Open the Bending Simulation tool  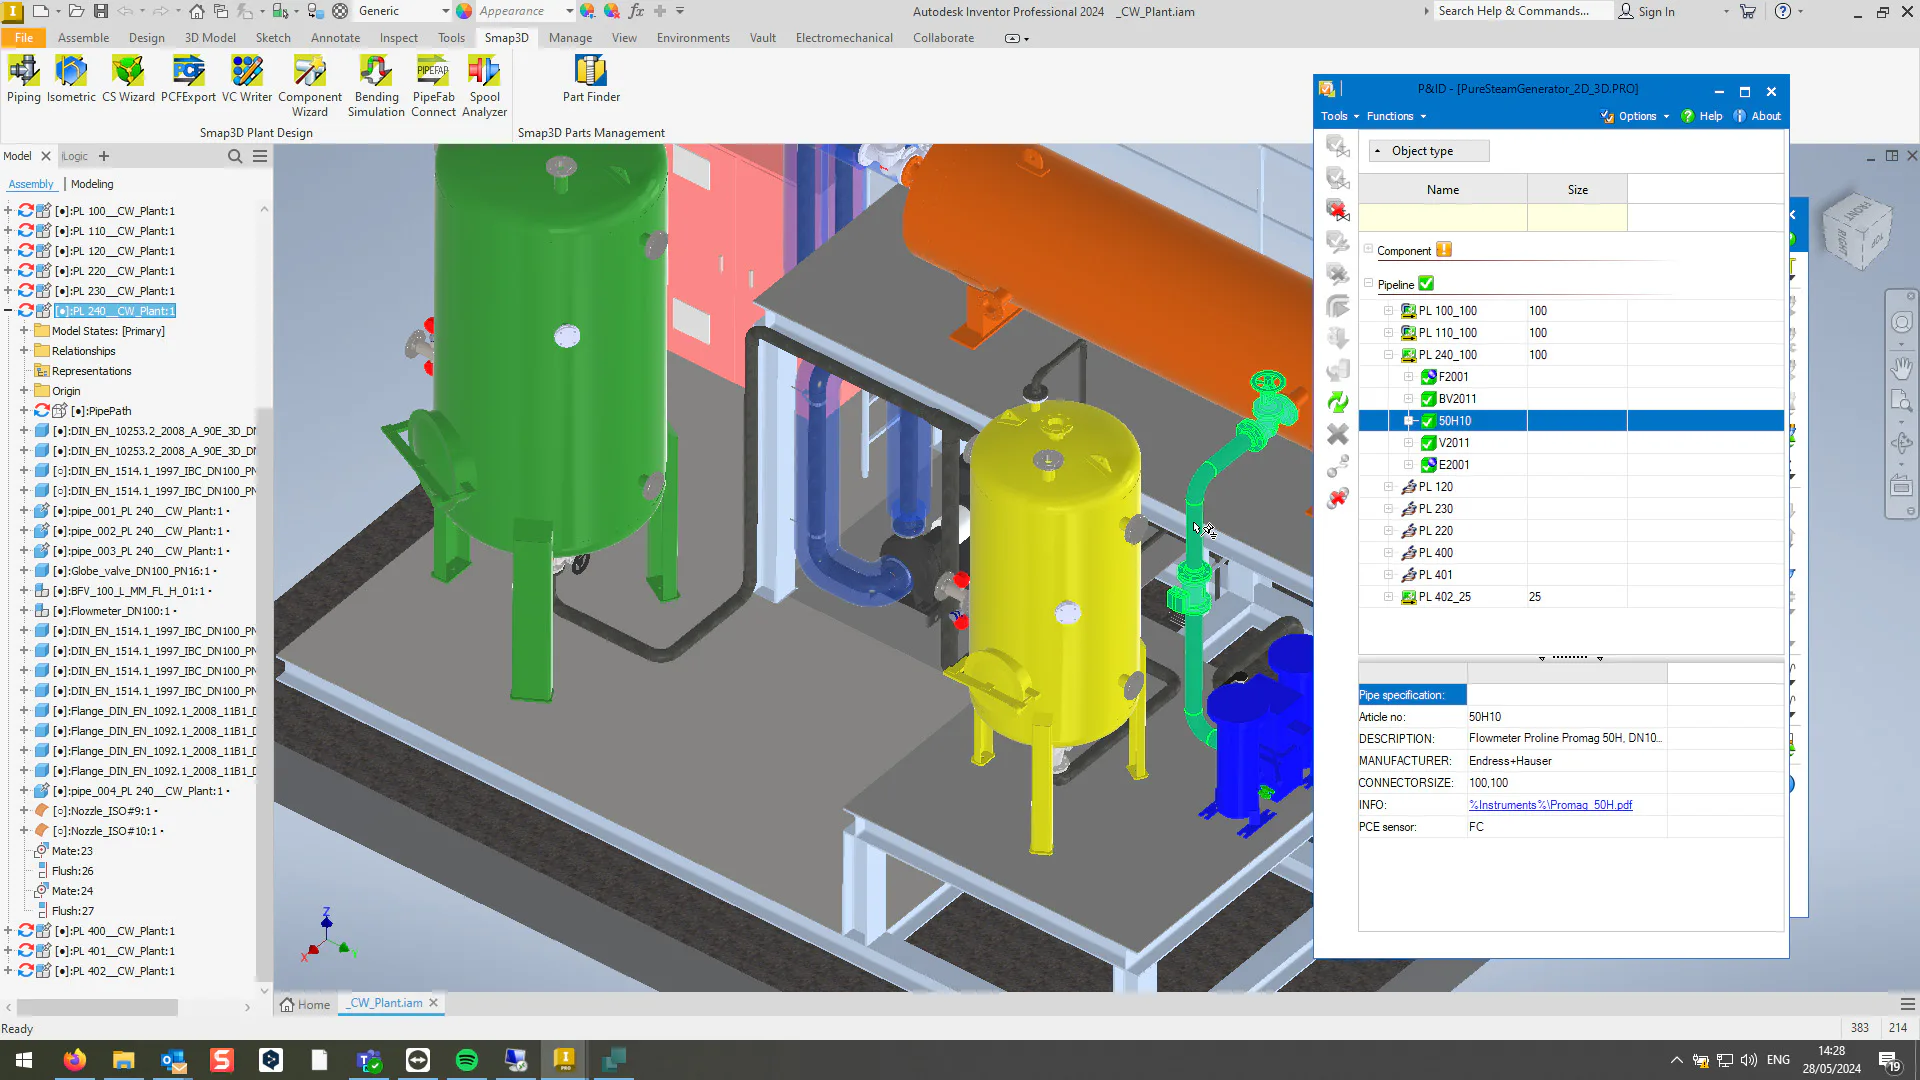(x=376, y=86)
